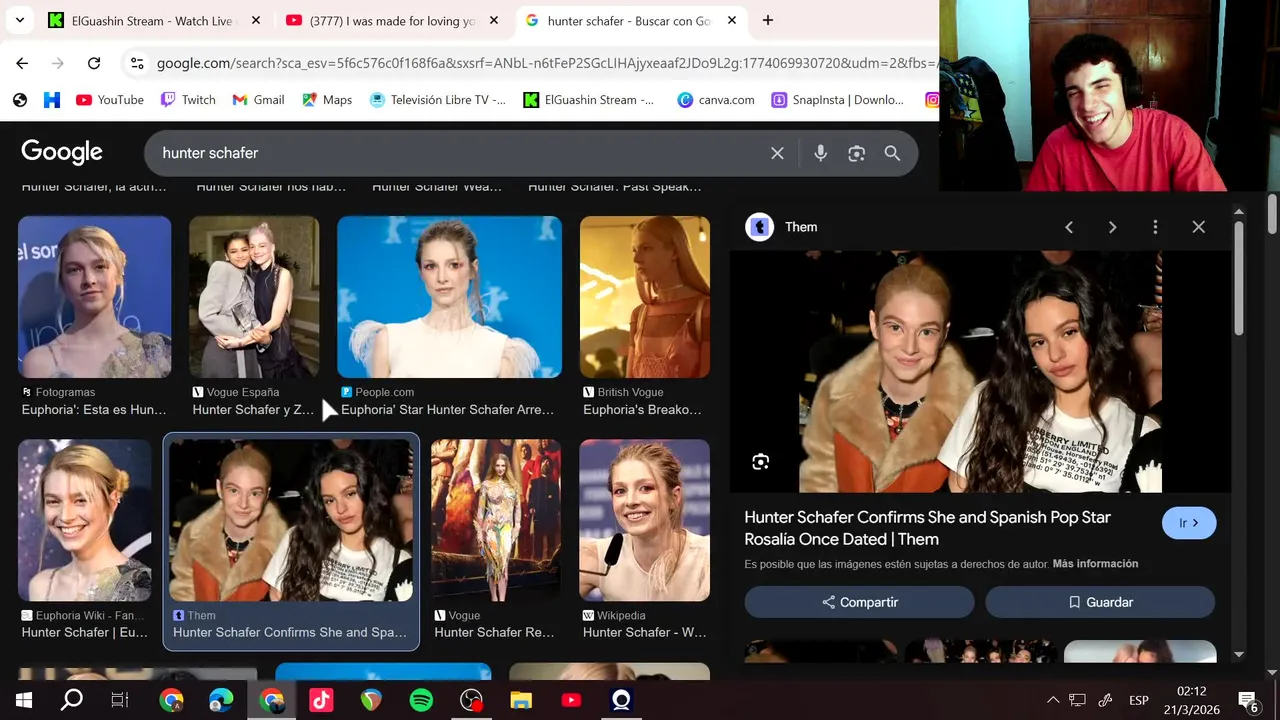Search by image with the Lens camera icon

[856, 153]
